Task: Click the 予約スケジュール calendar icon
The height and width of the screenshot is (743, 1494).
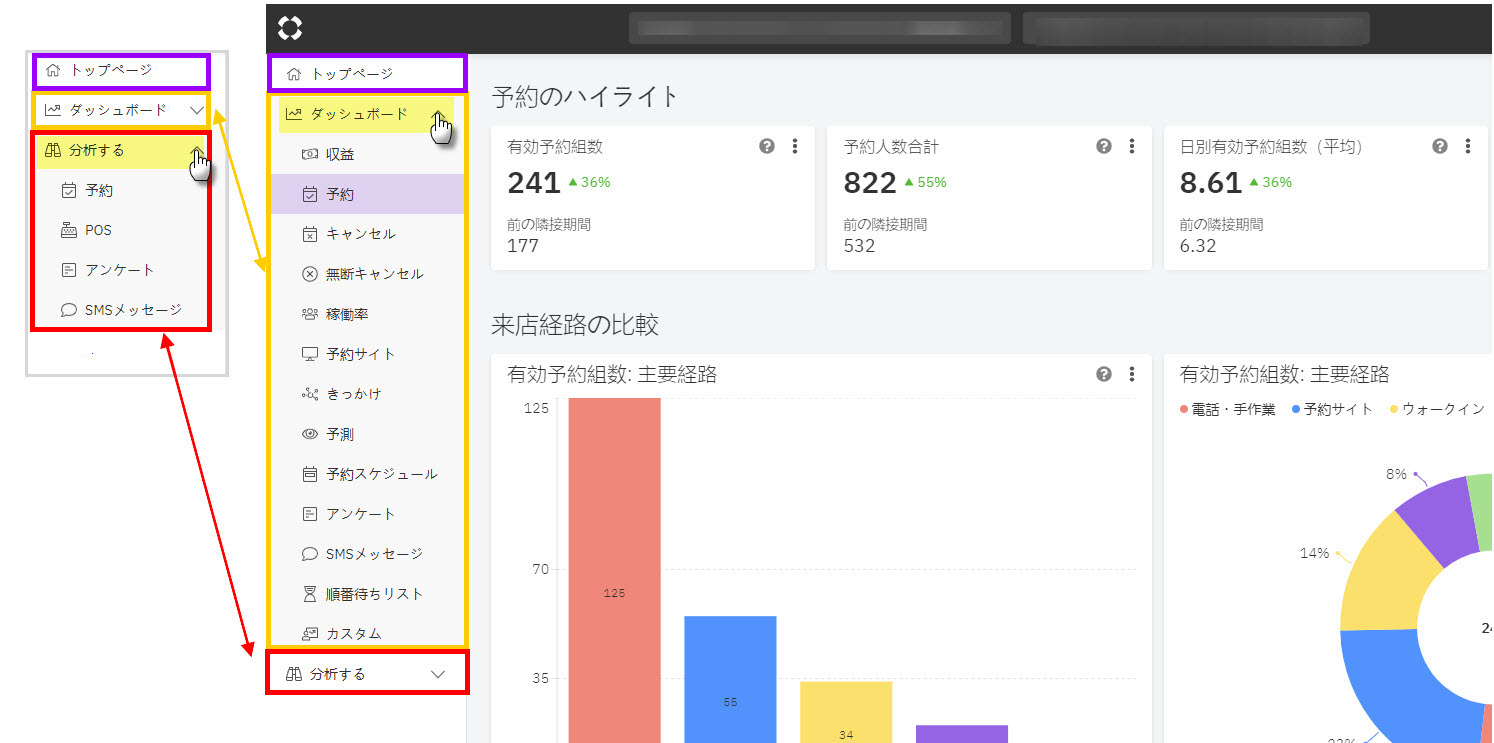Action: coord(310,474)
